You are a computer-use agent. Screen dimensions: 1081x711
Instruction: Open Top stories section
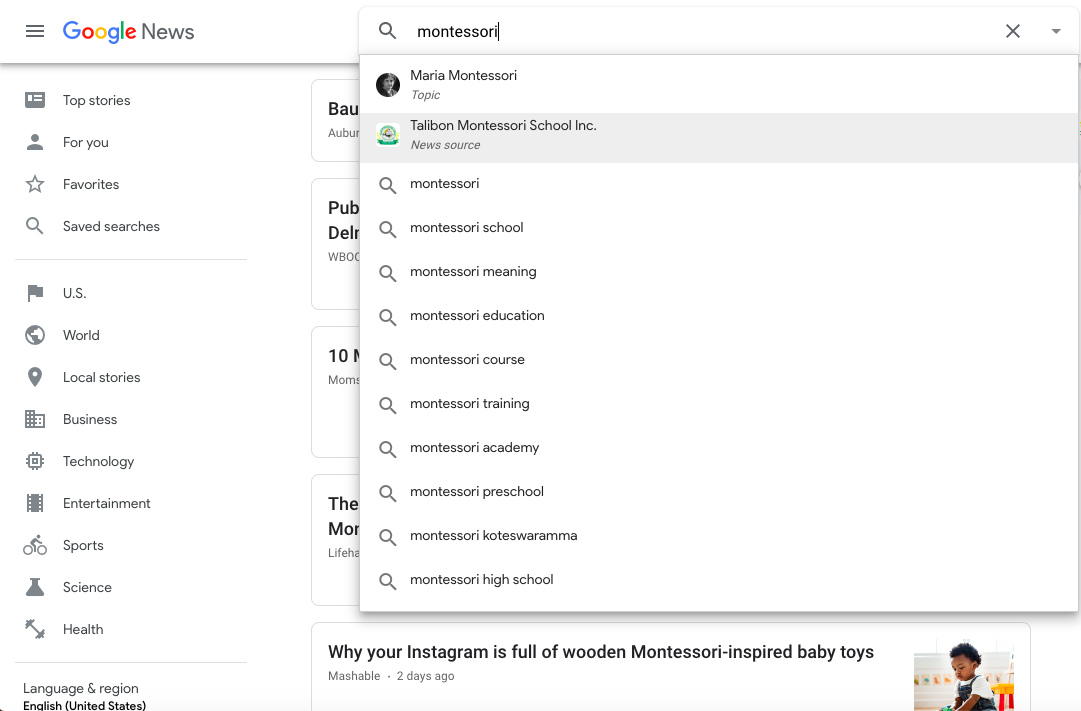coord(96,100)
